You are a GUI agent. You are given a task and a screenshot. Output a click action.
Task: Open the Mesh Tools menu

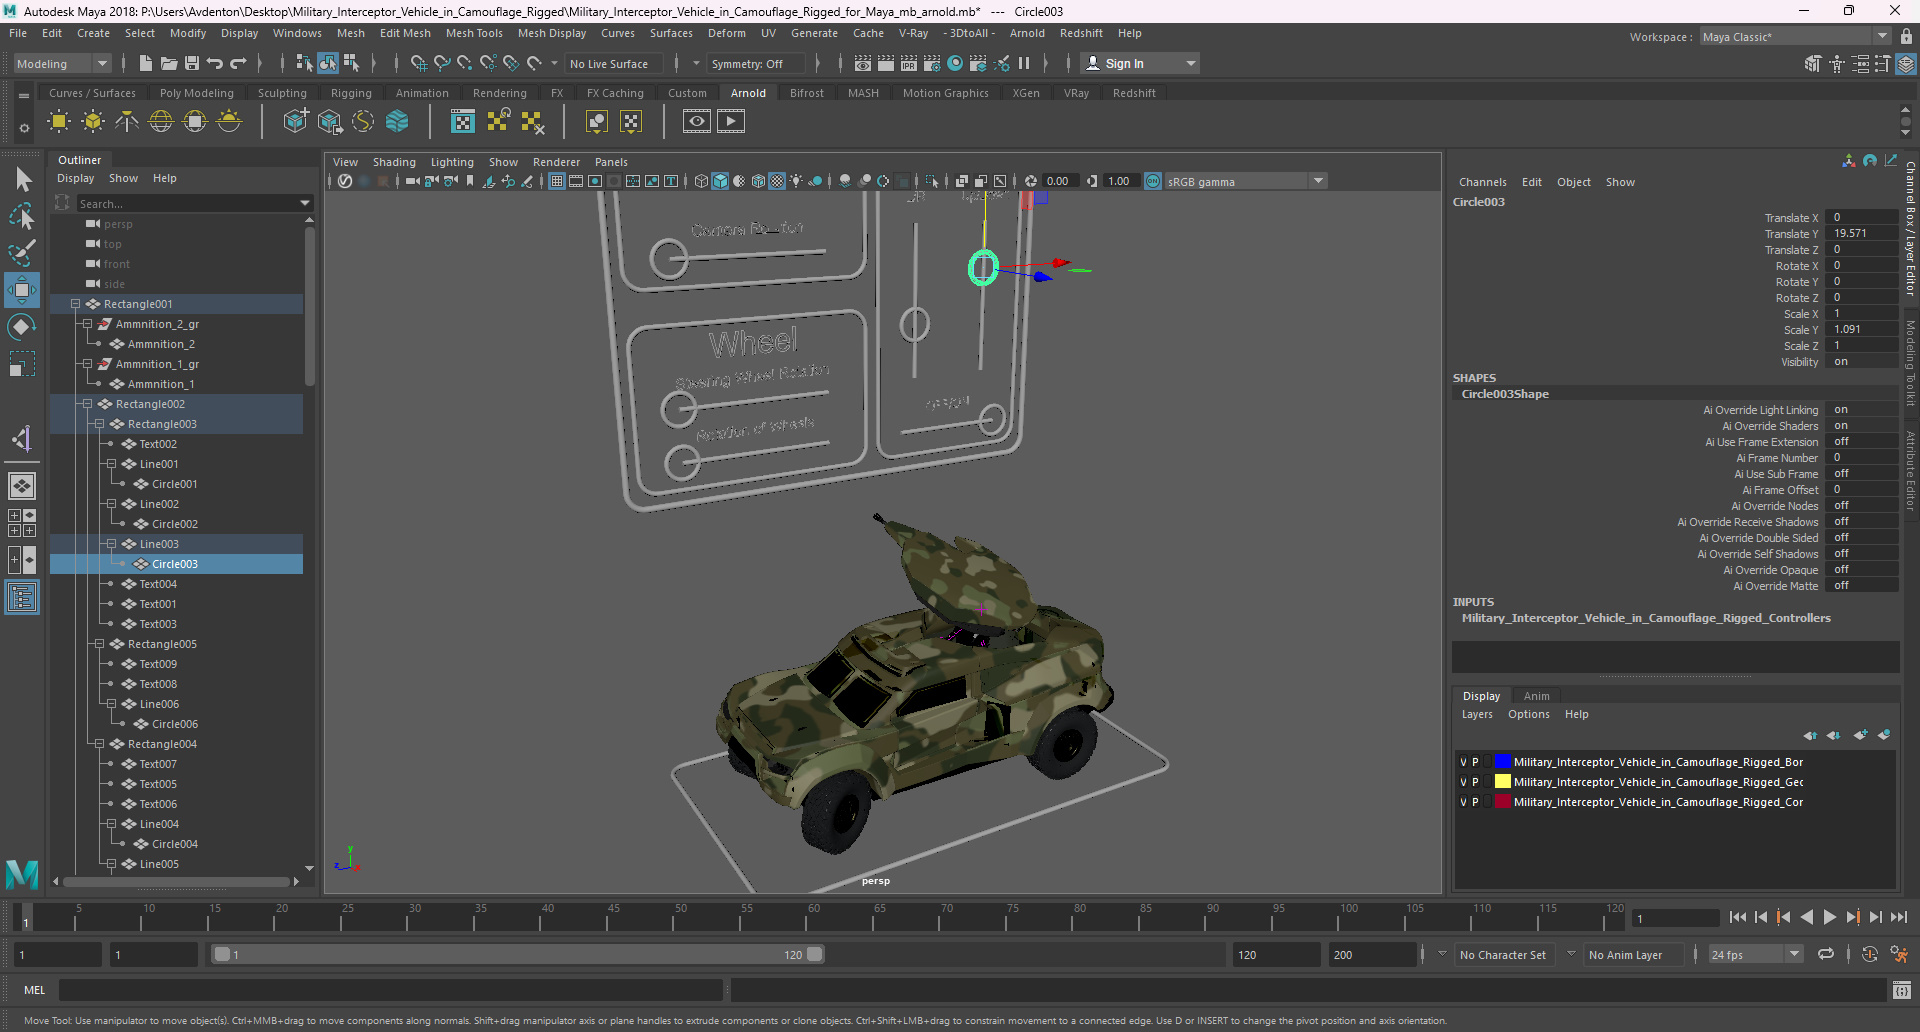point(474,33)
